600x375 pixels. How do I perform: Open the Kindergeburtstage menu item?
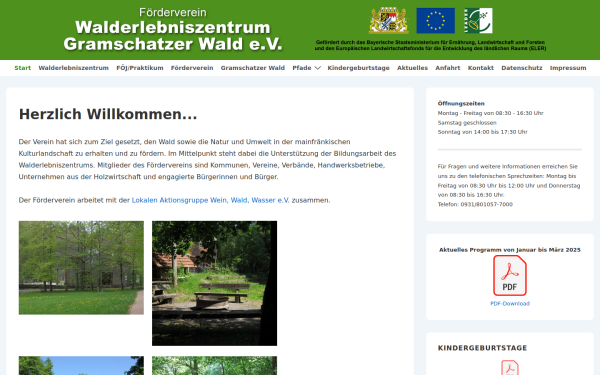coord(358,68)
